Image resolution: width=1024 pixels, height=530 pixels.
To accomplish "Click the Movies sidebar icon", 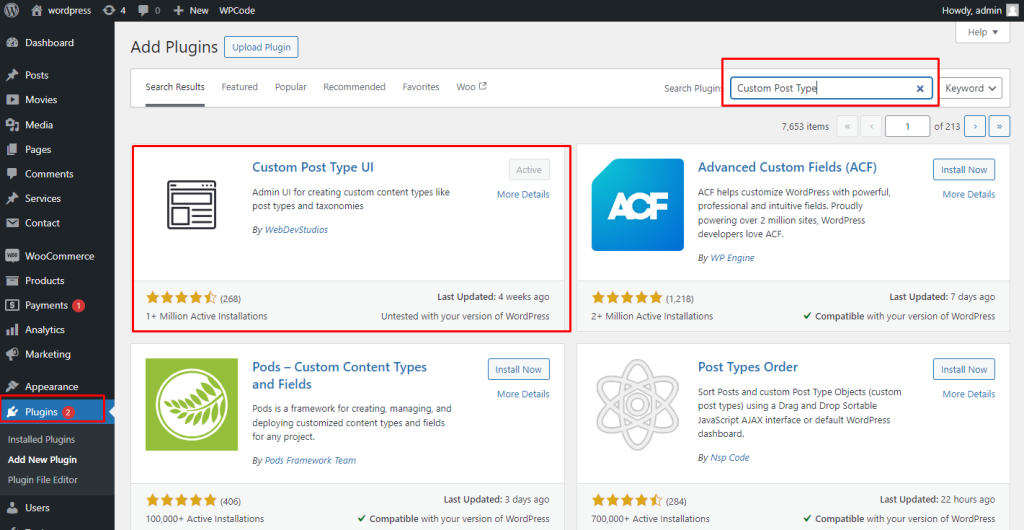I will click(x=12, y=100).
